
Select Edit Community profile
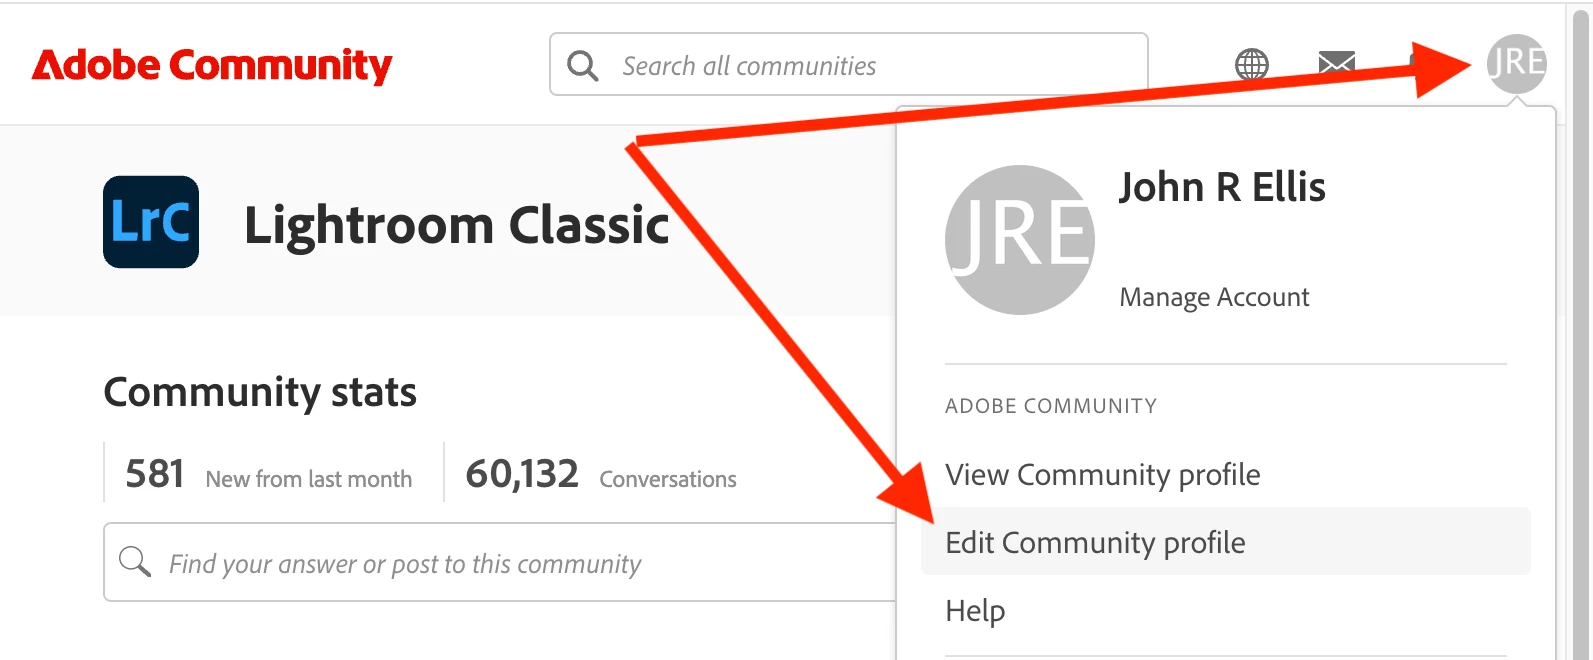point(1226,541)
